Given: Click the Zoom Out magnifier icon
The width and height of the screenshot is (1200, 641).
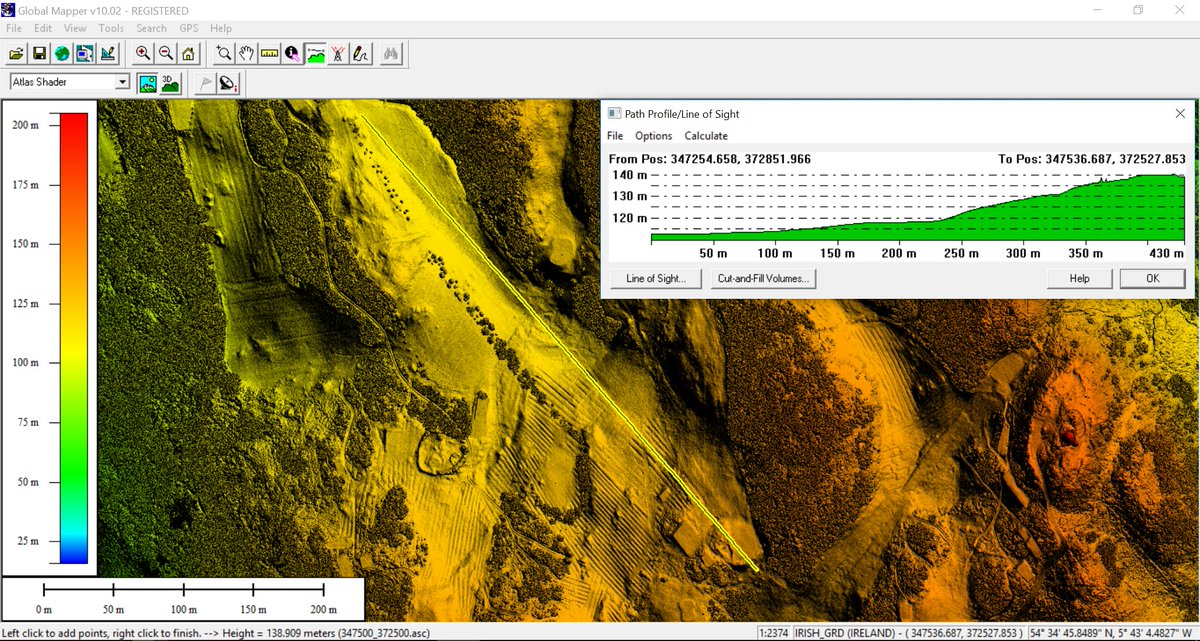Looking at the screenshot, I should (x=166, y=53).
